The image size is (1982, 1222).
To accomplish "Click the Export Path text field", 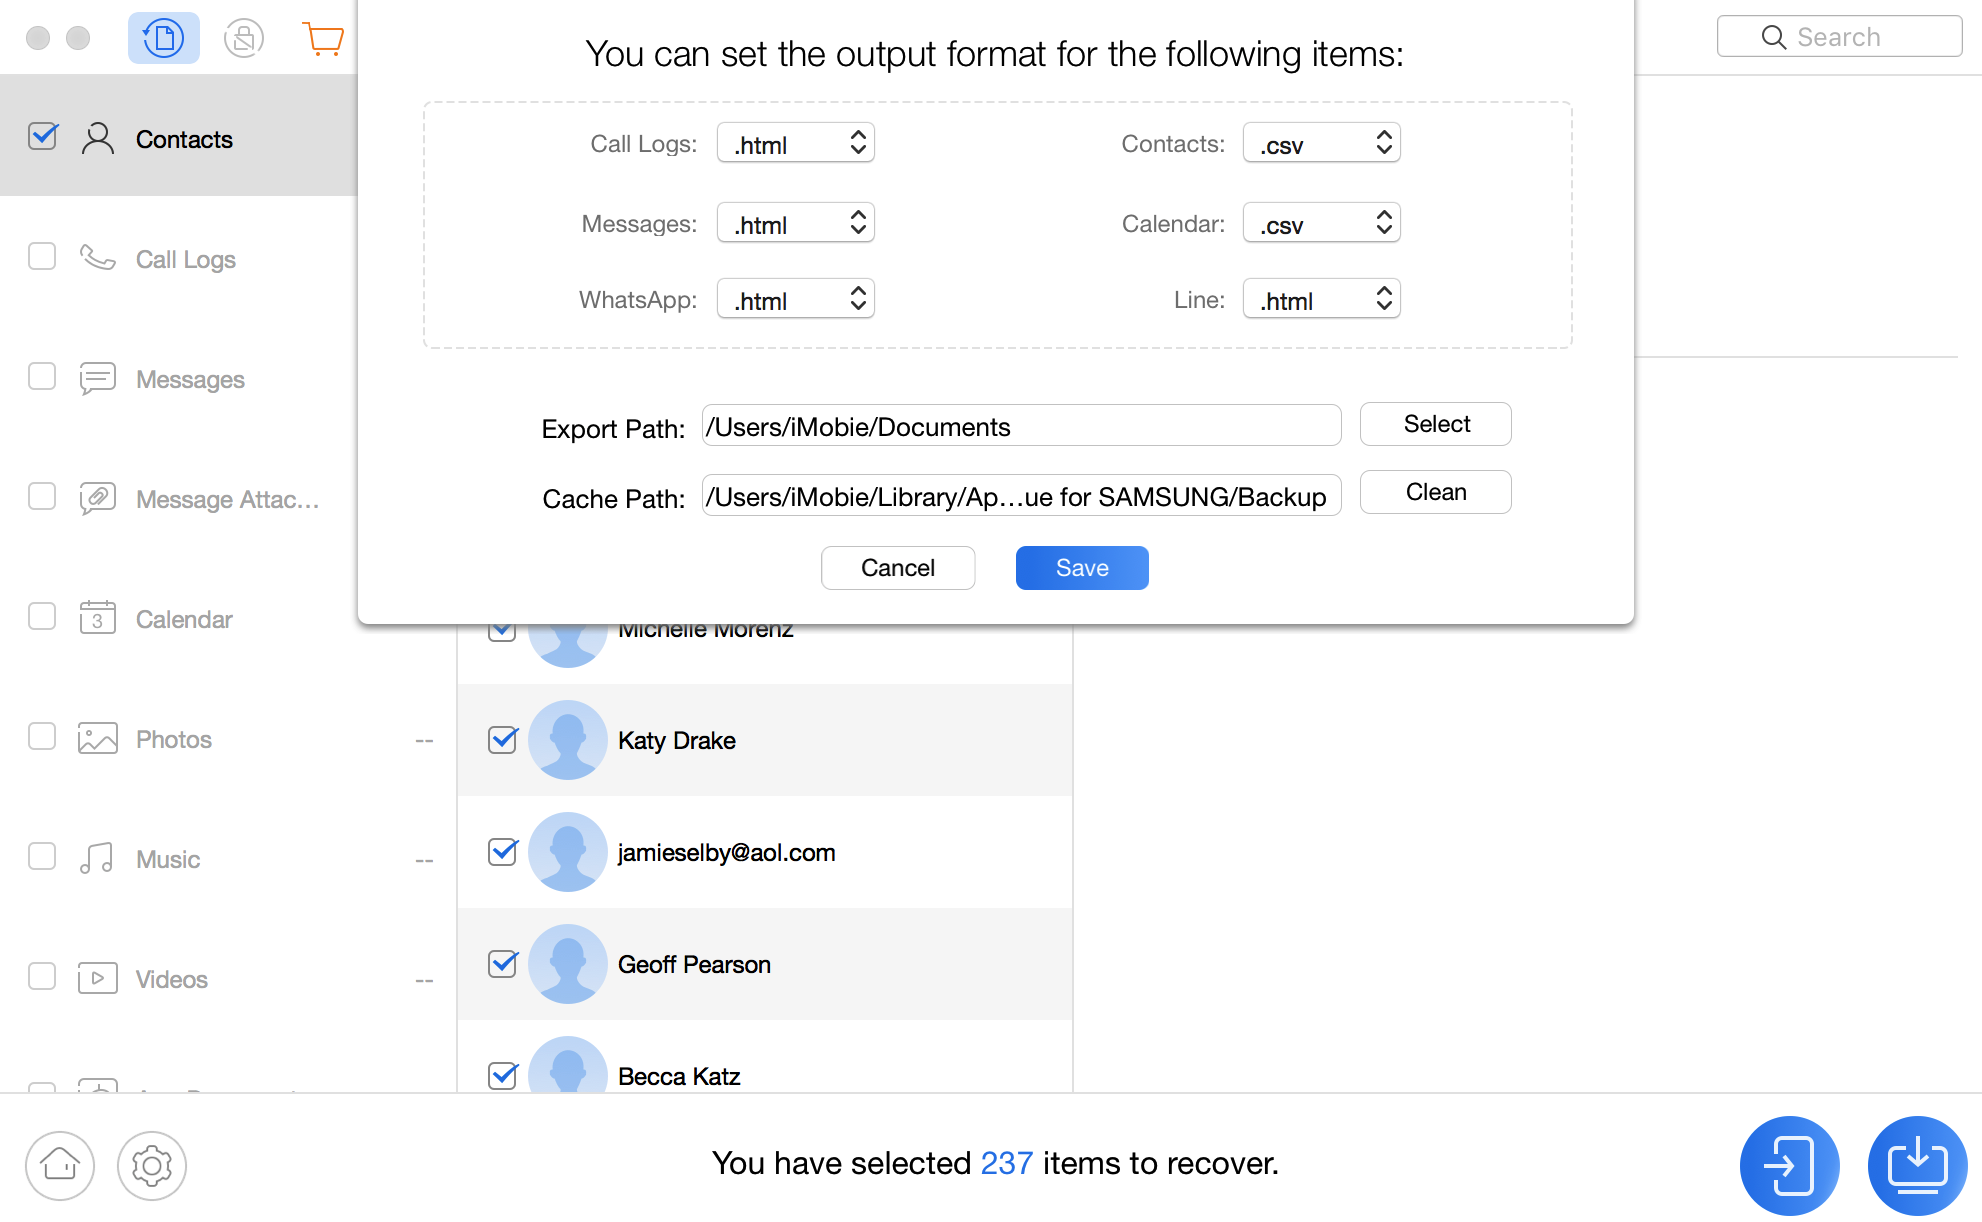I will coord(1020,427).
